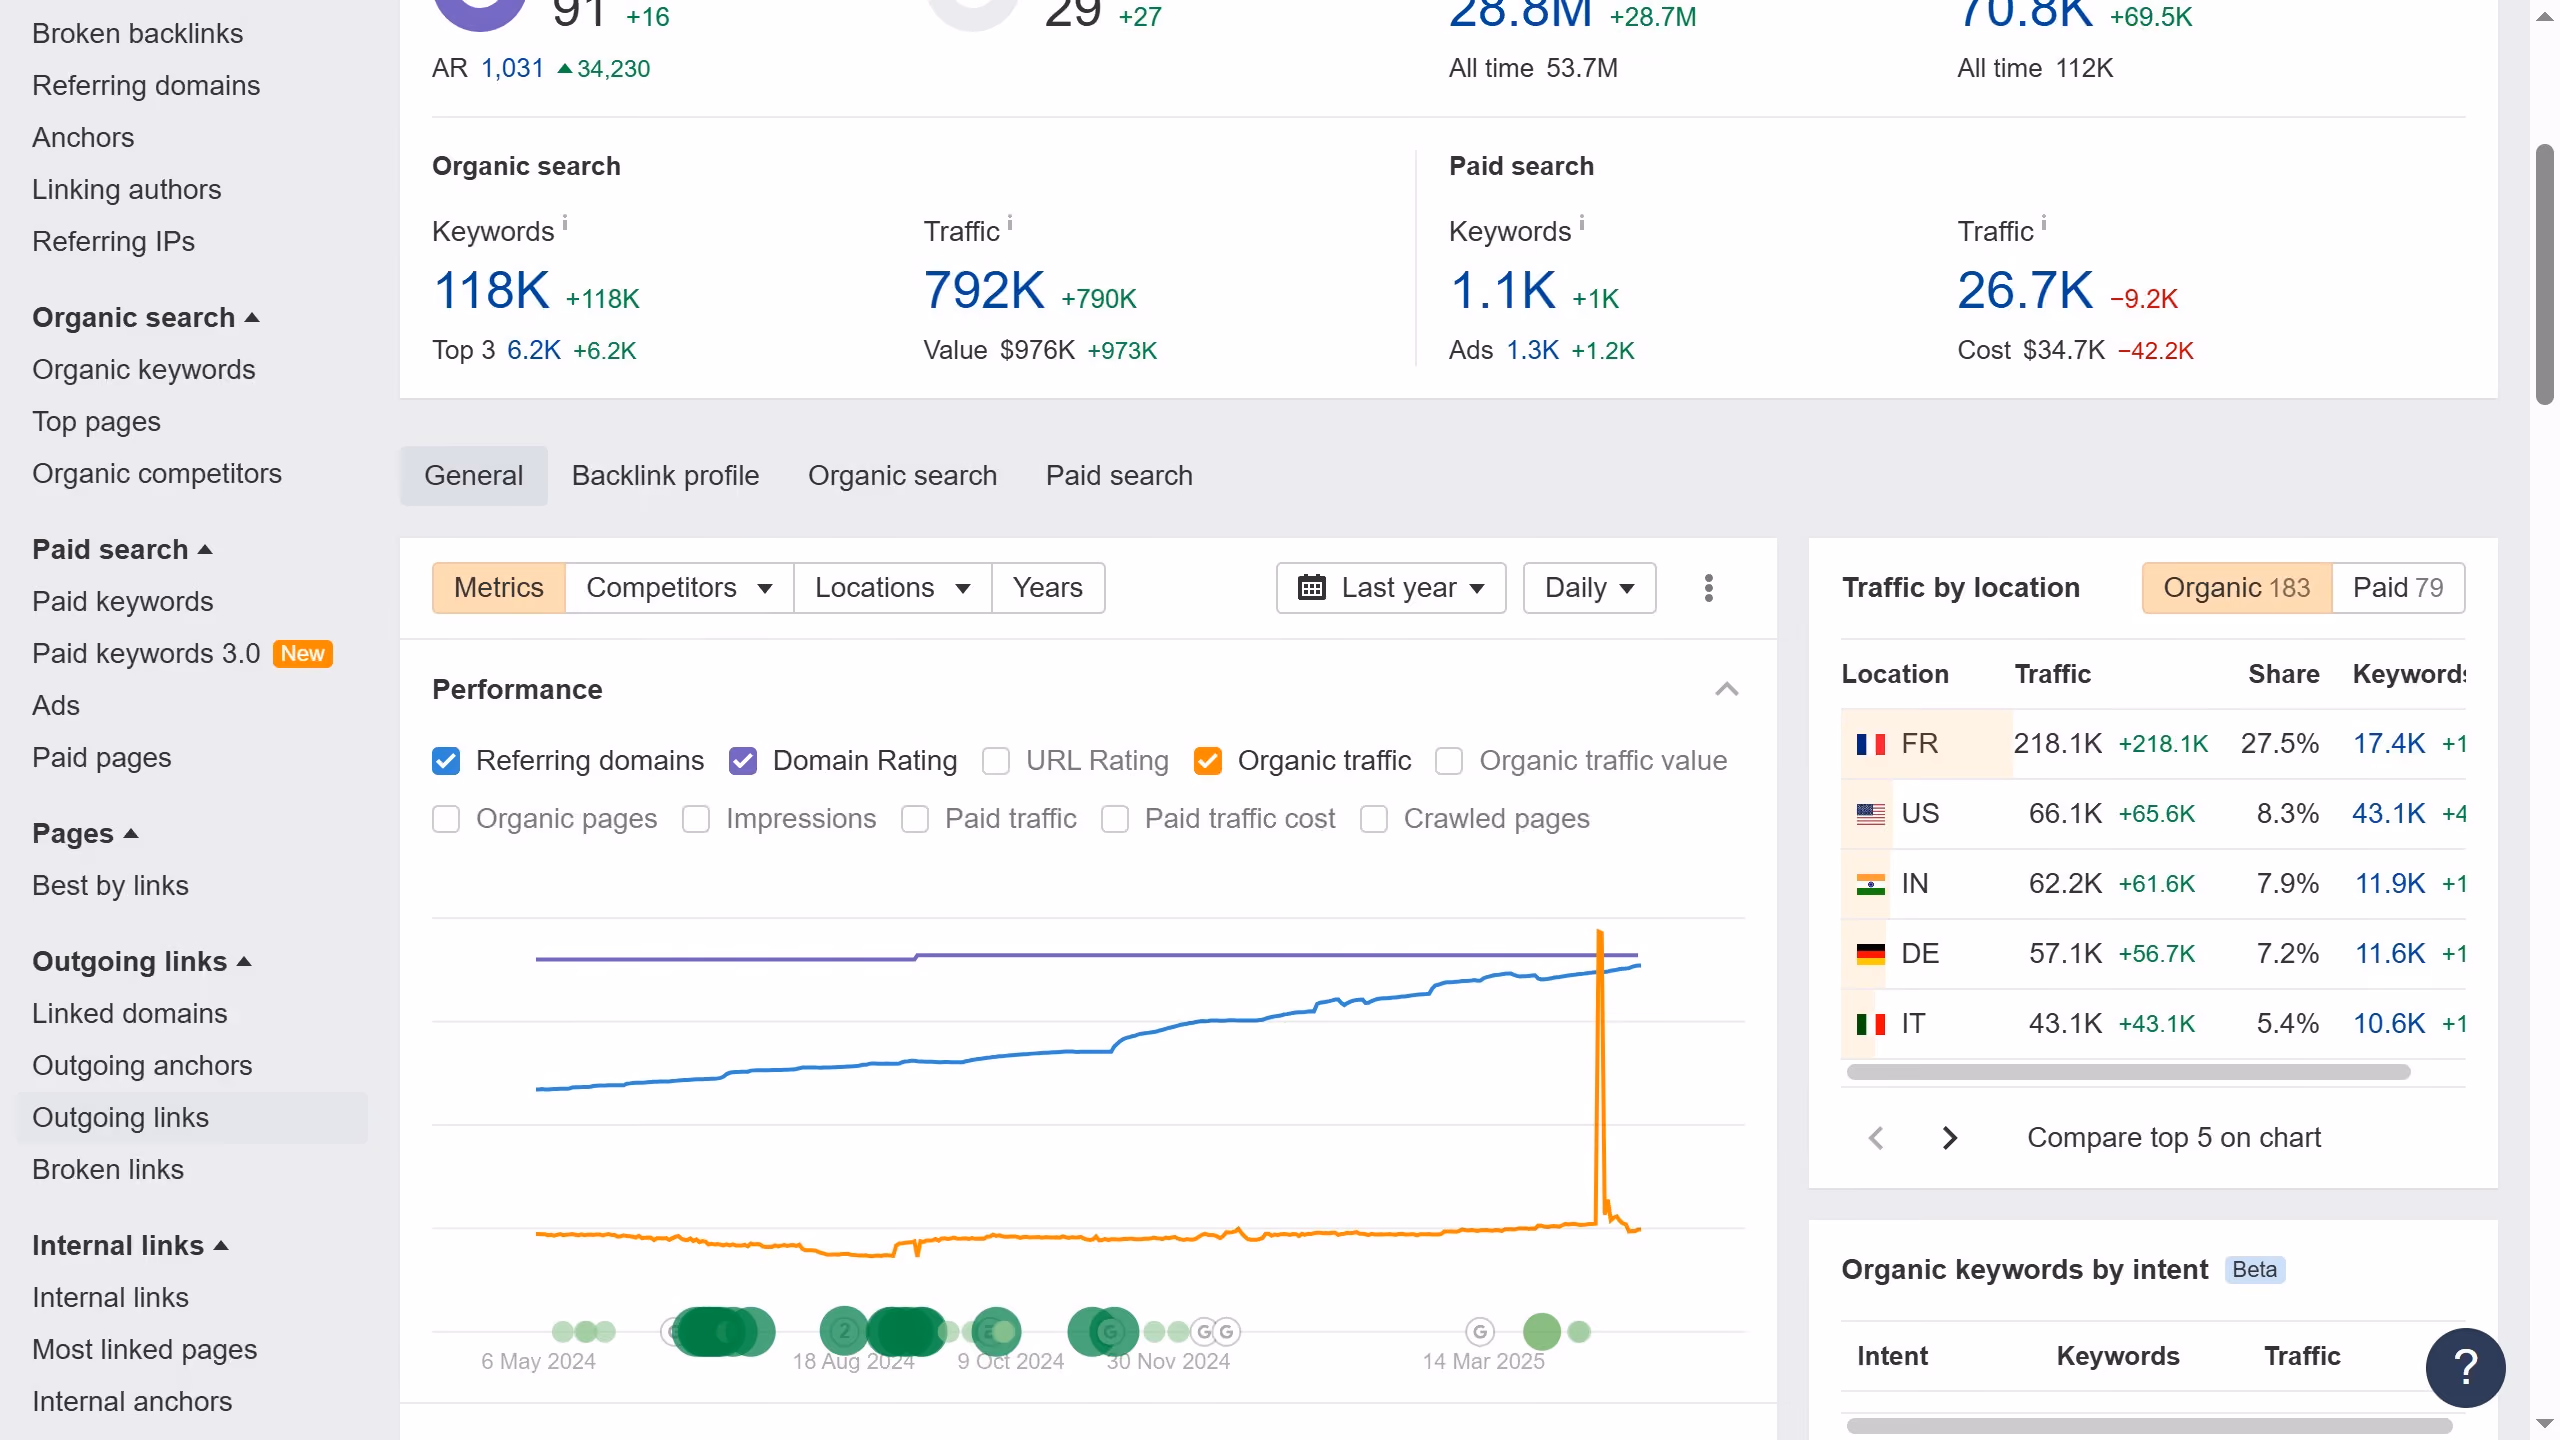Untick the Organic traffic checkbox
2560x1440 pixels.
(1208, 761)
